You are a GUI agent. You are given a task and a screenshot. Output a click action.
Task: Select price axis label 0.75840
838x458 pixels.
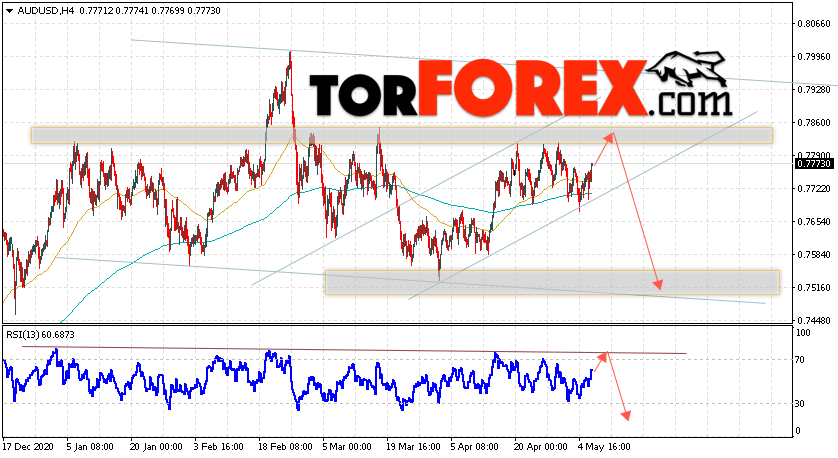pos(814,254)
